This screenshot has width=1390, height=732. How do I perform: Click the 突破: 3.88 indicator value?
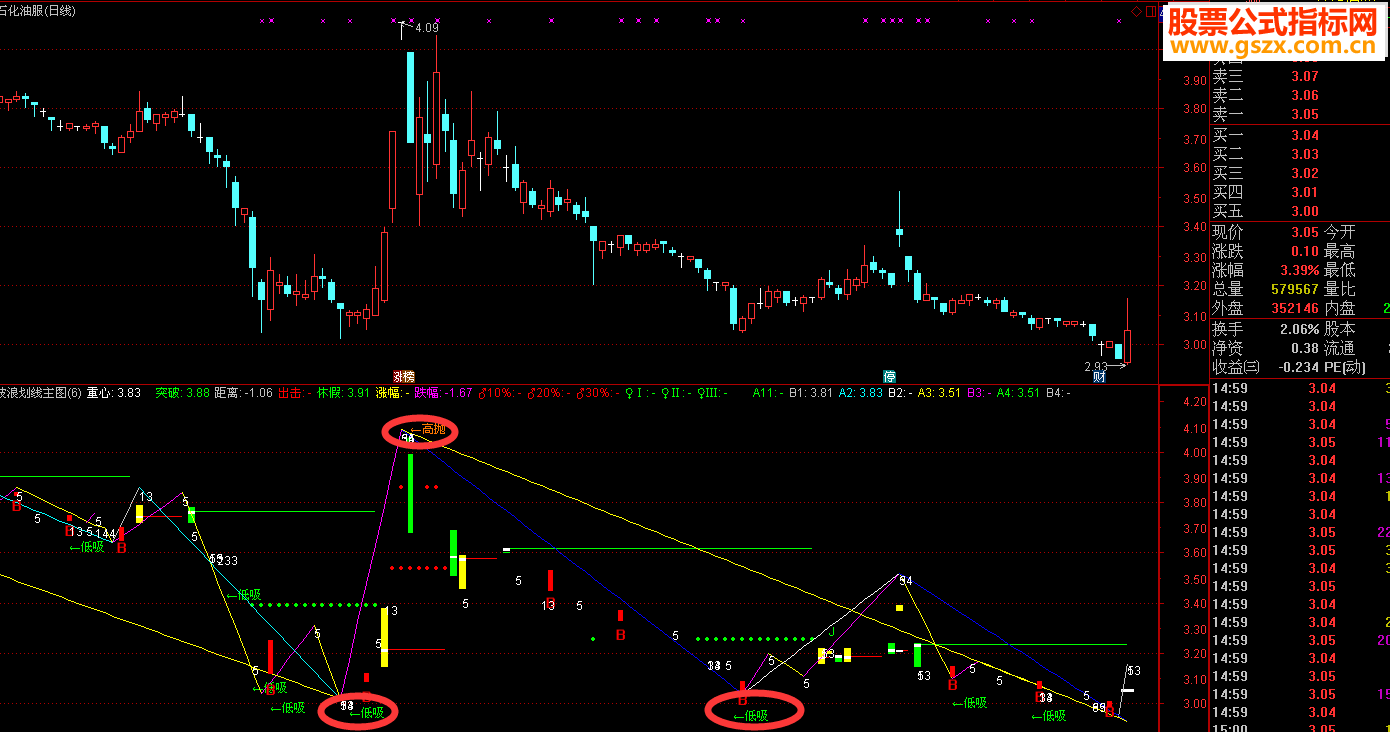[x=183, y=393]
